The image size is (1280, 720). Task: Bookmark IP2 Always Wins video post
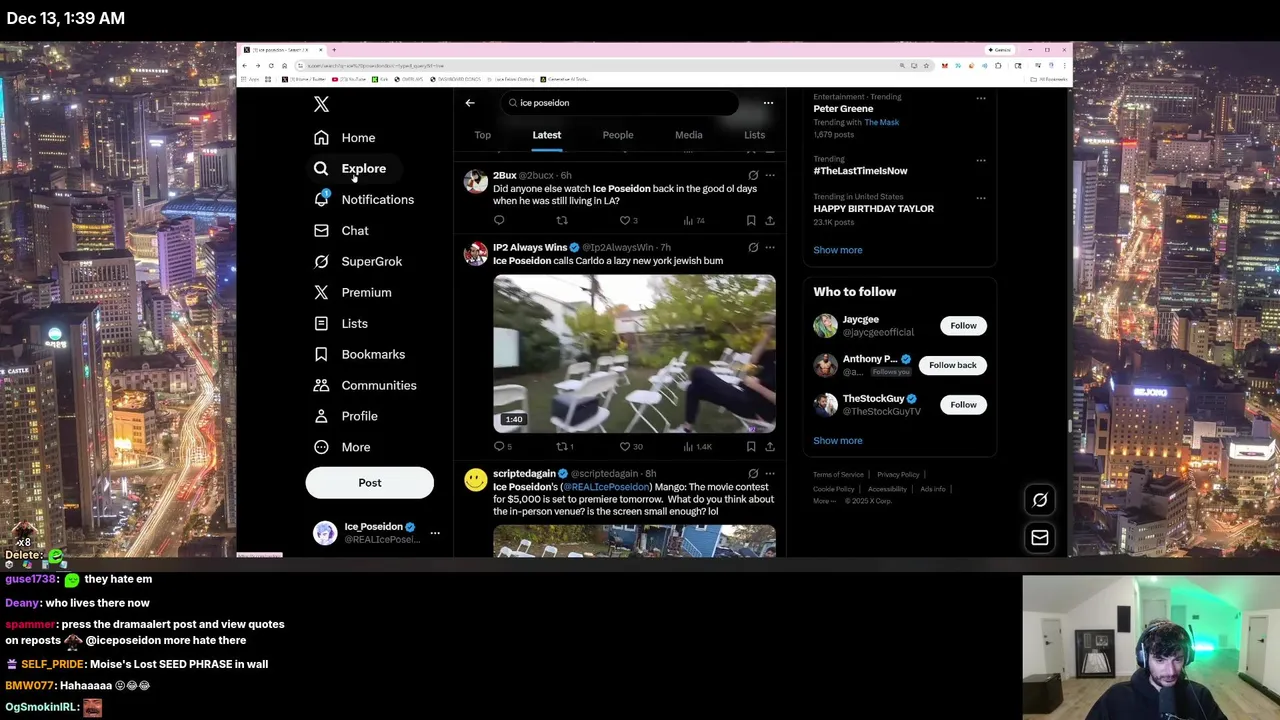751,447
